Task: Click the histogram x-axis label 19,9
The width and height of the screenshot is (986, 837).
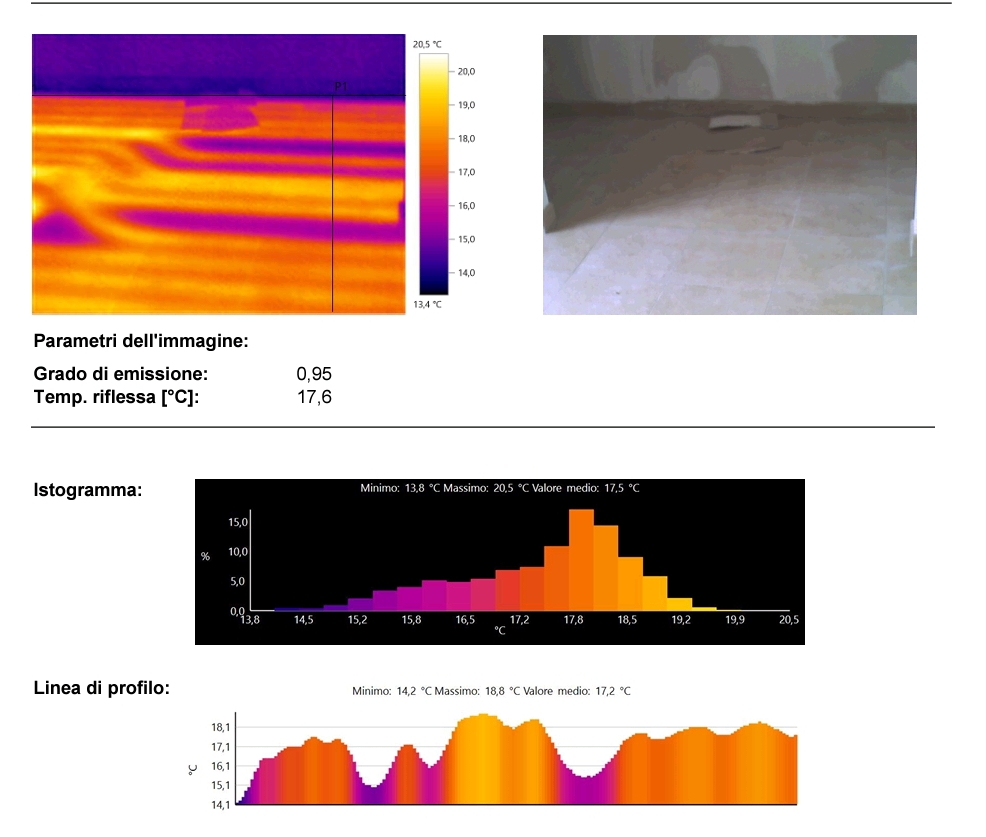Action: pos(735,620)
